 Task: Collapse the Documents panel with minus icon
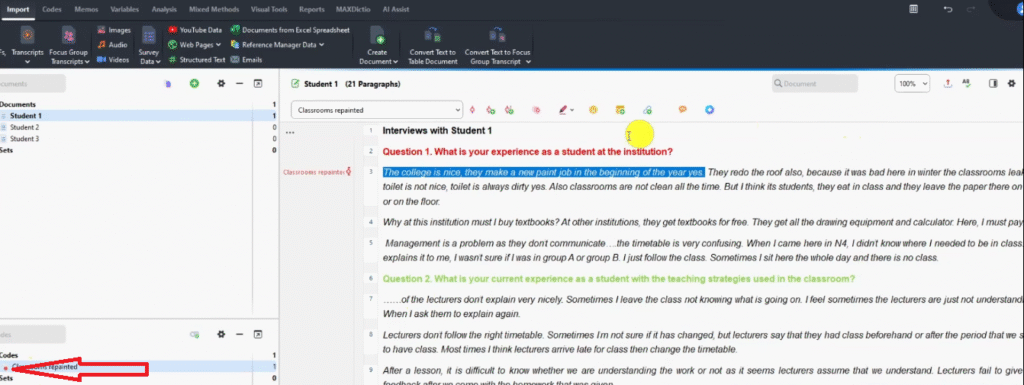point(240,84)
